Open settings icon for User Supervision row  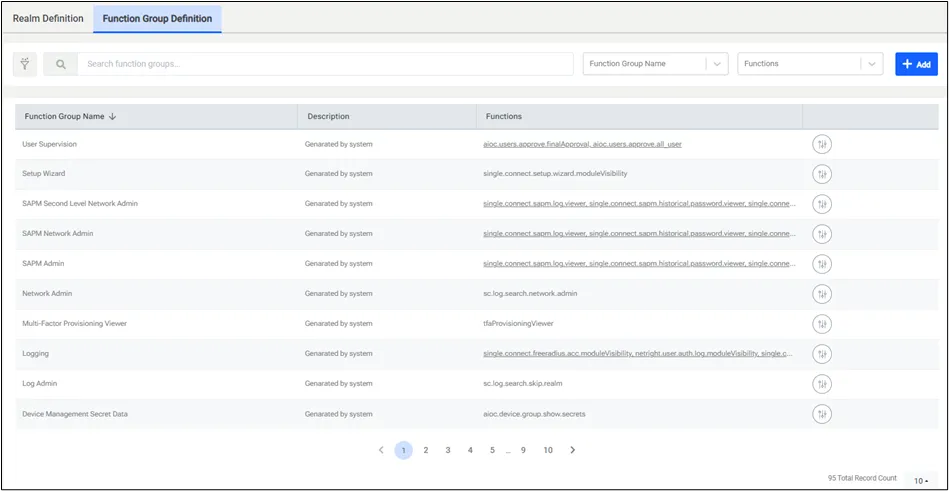(x=821, y=144)
